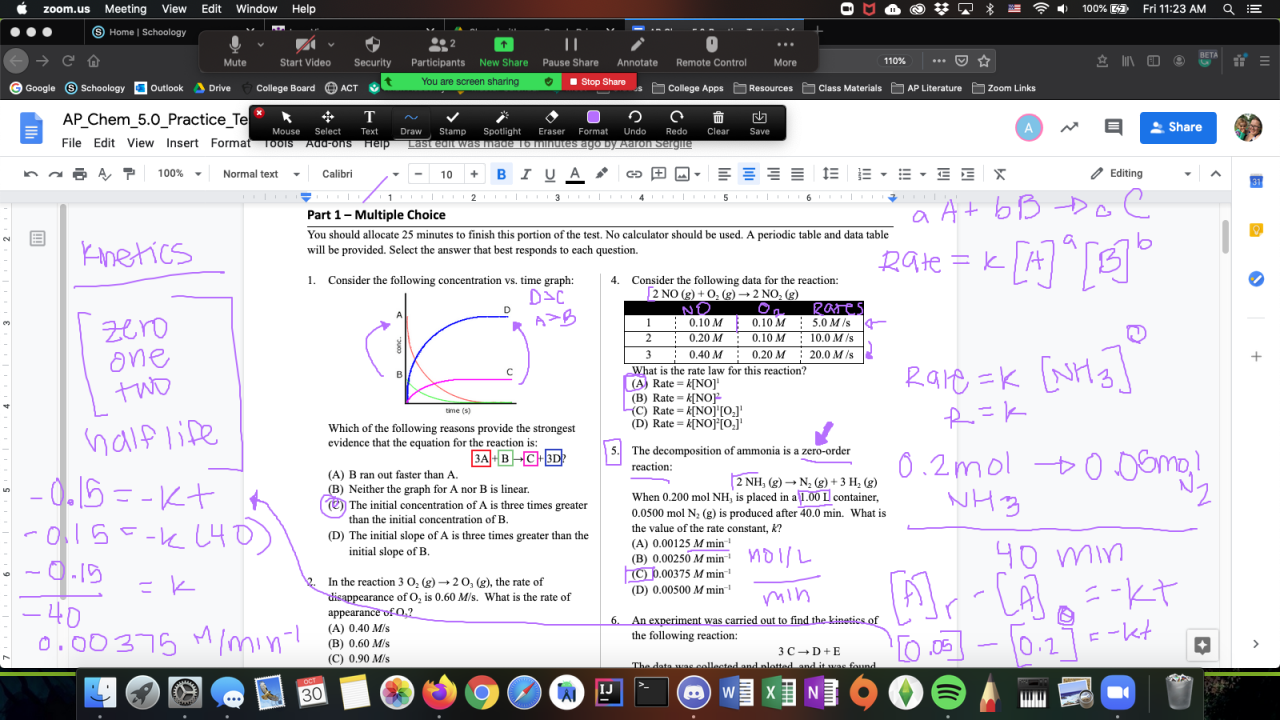Toggle bold formatting
1280x720 pixels.
click(500, 174)
